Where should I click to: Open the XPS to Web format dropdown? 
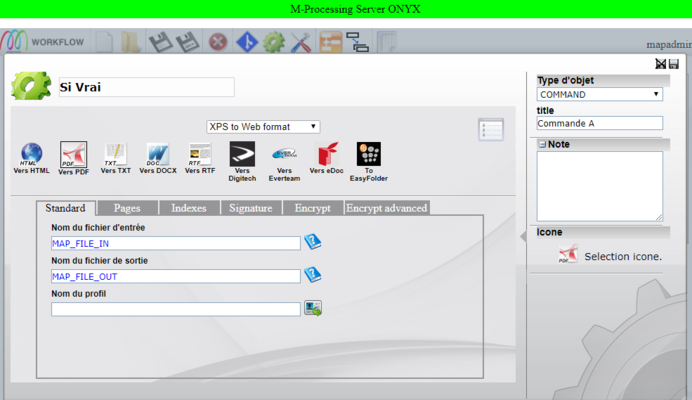pos(263,127)
